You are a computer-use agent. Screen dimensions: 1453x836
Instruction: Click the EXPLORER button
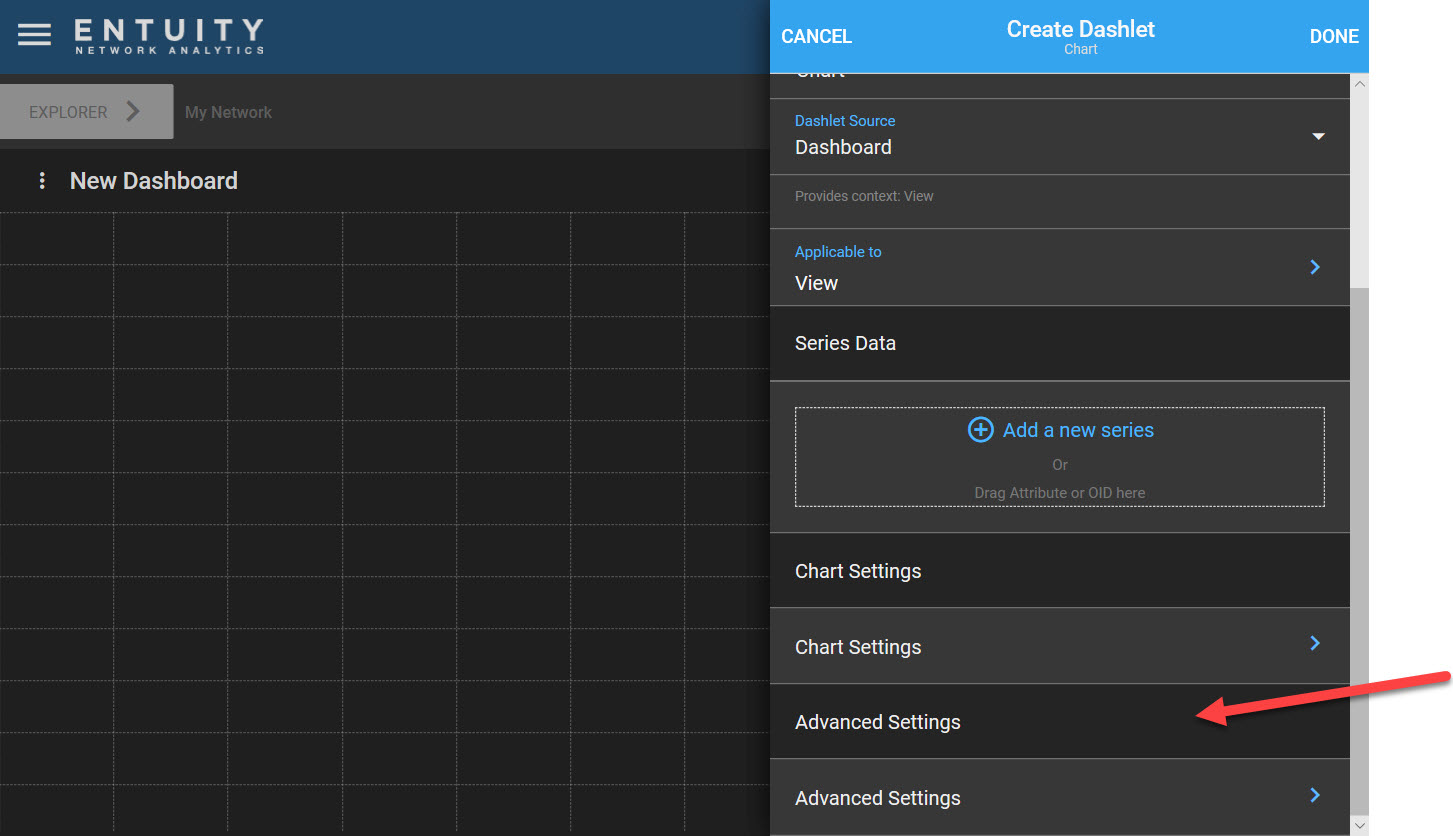coord(68,112)
